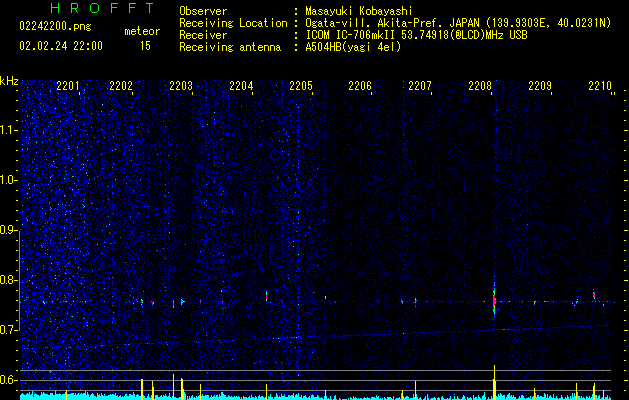Click the 0.6 frequency axis label

(x=9, y=380)
